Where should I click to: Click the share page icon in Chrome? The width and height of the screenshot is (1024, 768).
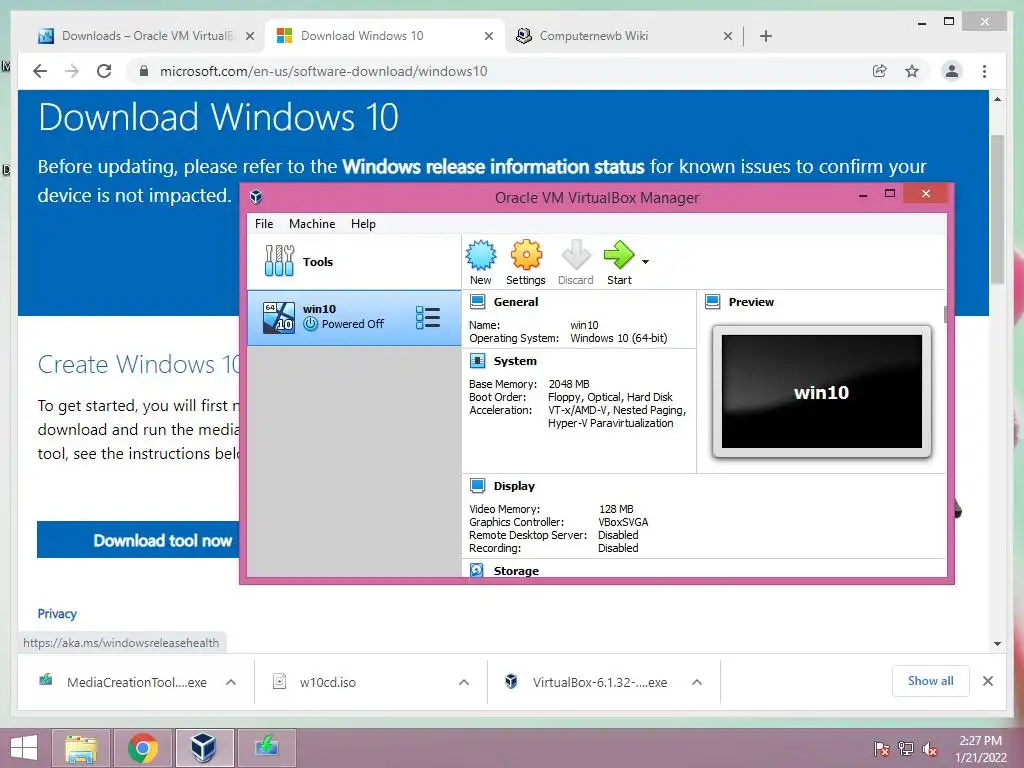[x=880, y=71]
